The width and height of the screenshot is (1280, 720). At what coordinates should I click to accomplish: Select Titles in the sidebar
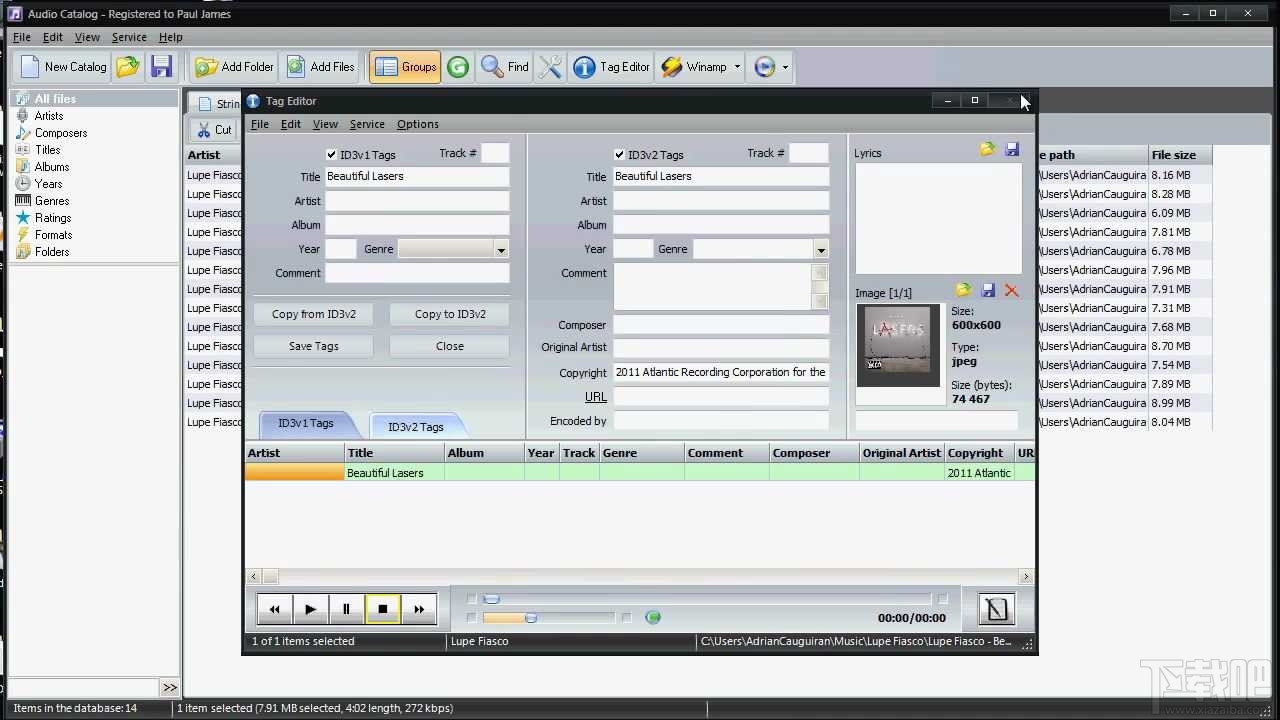[48, 150]
